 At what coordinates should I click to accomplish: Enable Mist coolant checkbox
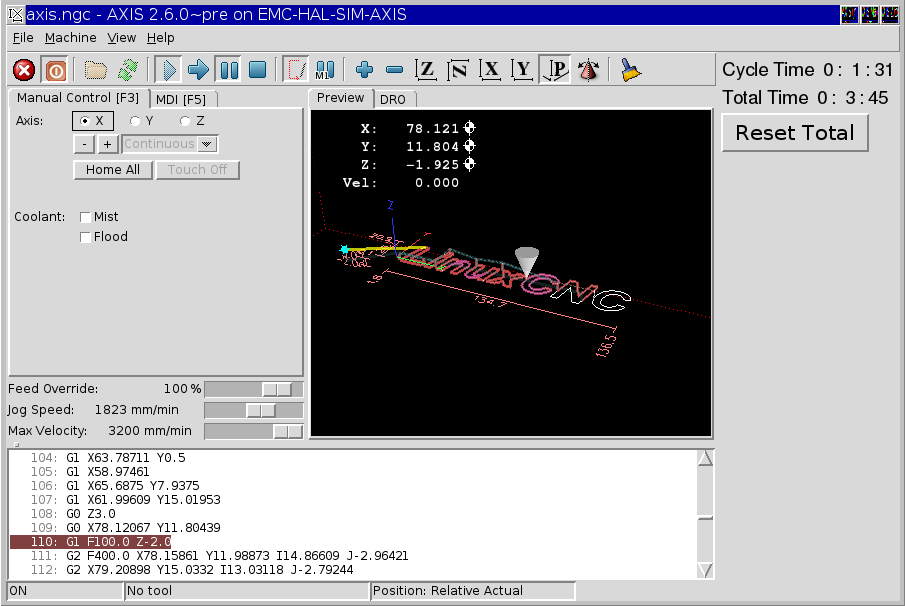tap(85, 217)
